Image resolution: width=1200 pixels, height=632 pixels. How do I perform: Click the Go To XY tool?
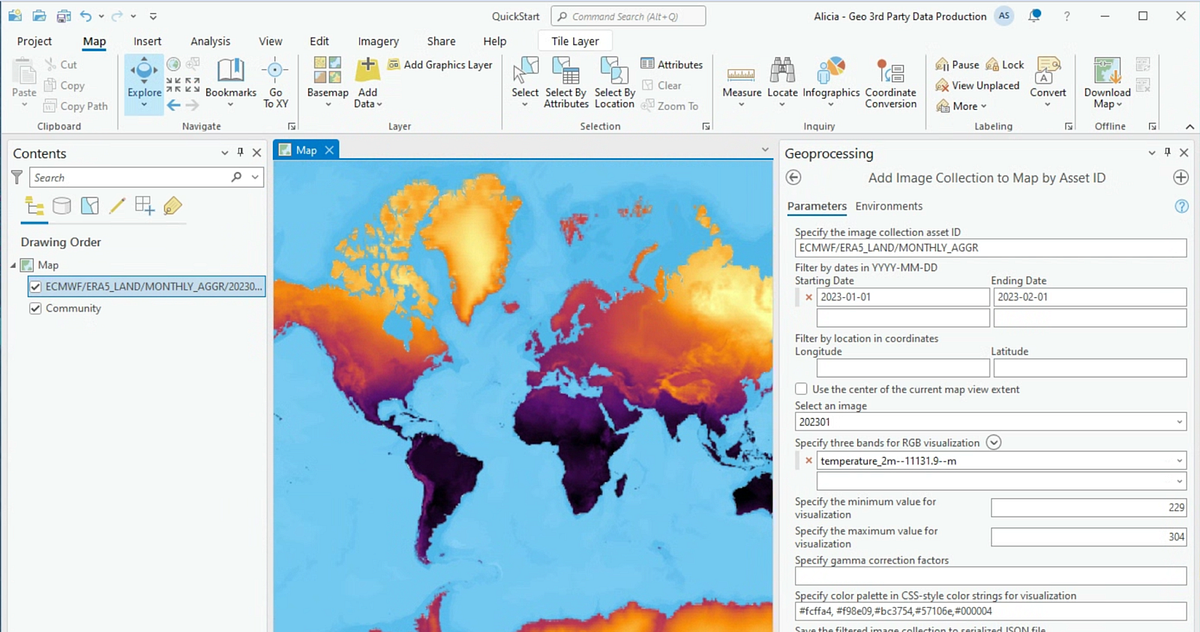[x=276, y=82]
